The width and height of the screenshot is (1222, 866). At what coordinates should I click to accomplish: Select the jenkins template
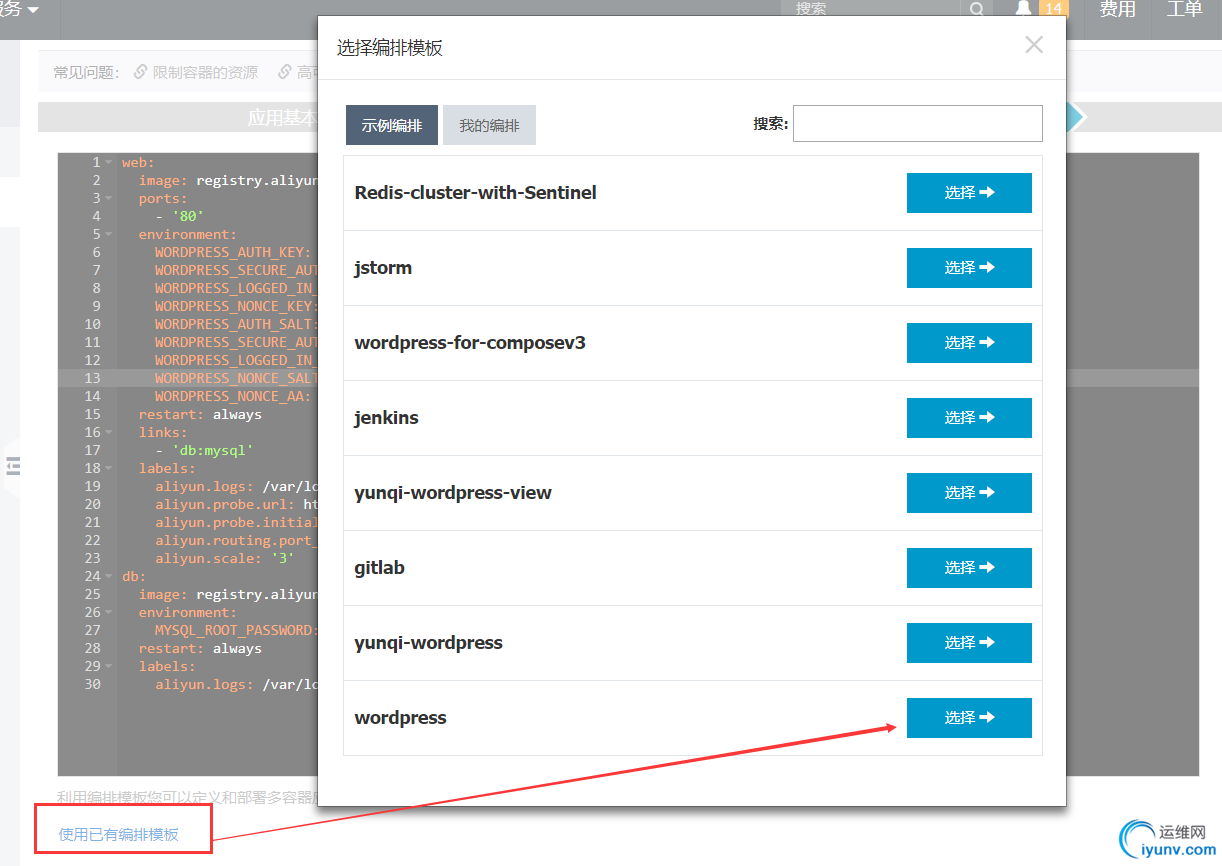click(969, 418)
